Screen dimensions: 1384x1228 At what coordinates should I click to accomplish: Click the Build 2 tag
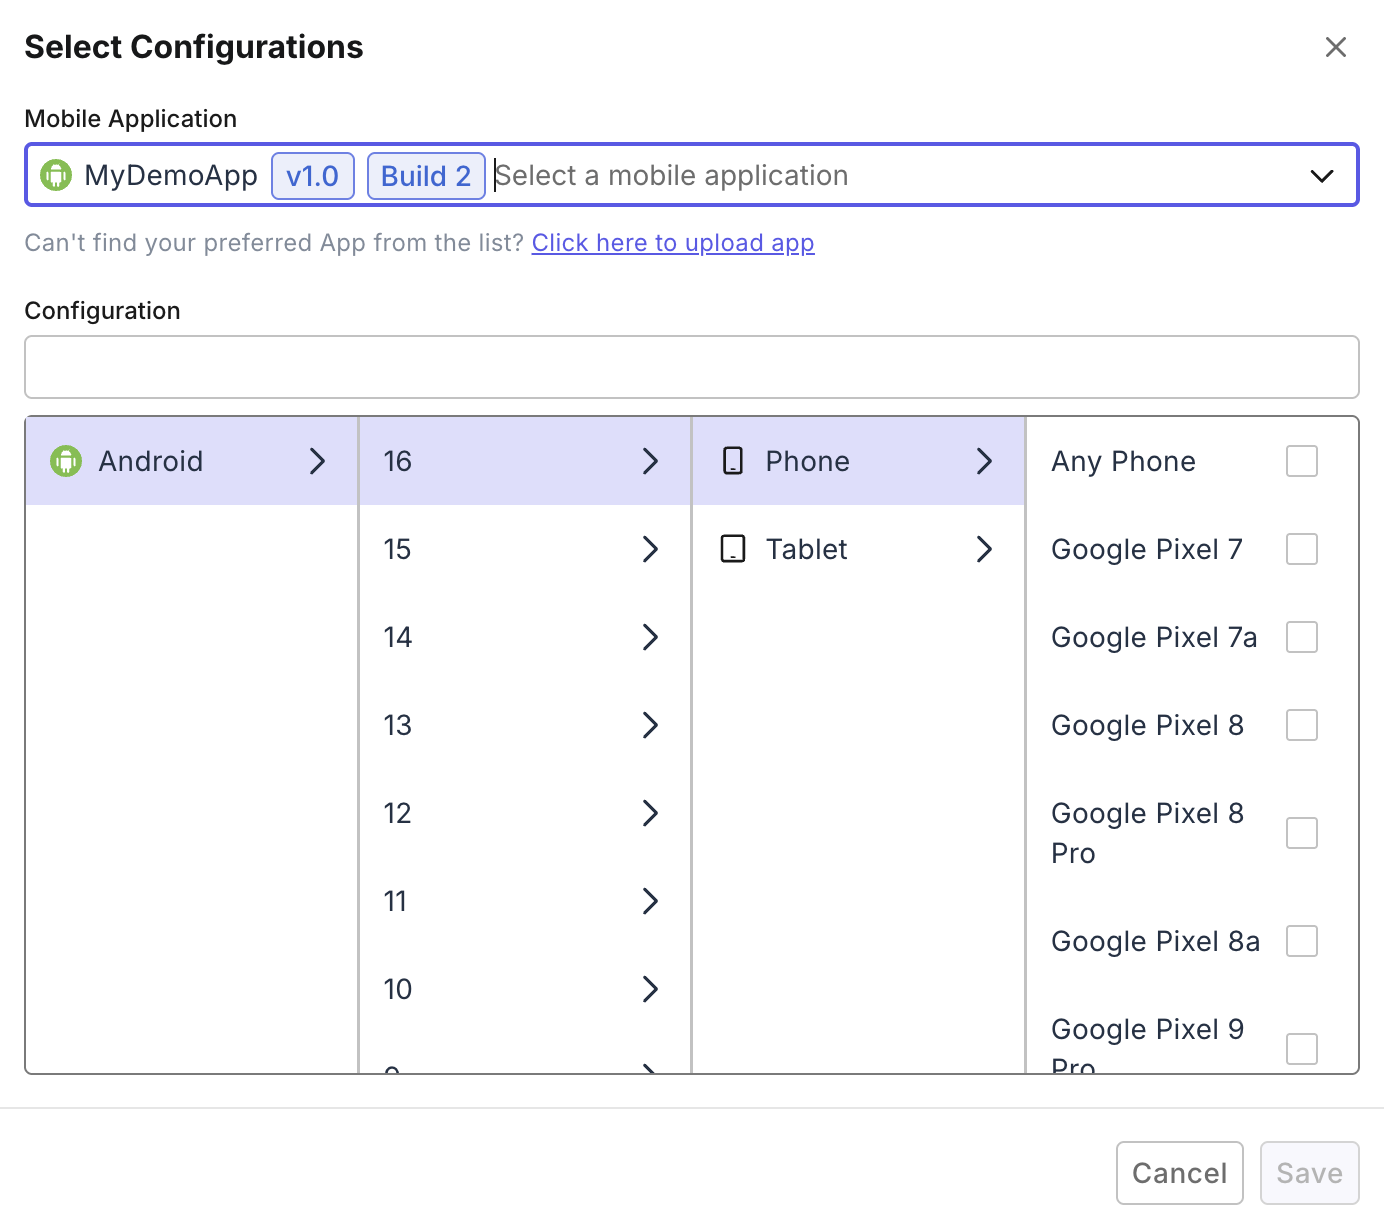[x=426, y=176]
